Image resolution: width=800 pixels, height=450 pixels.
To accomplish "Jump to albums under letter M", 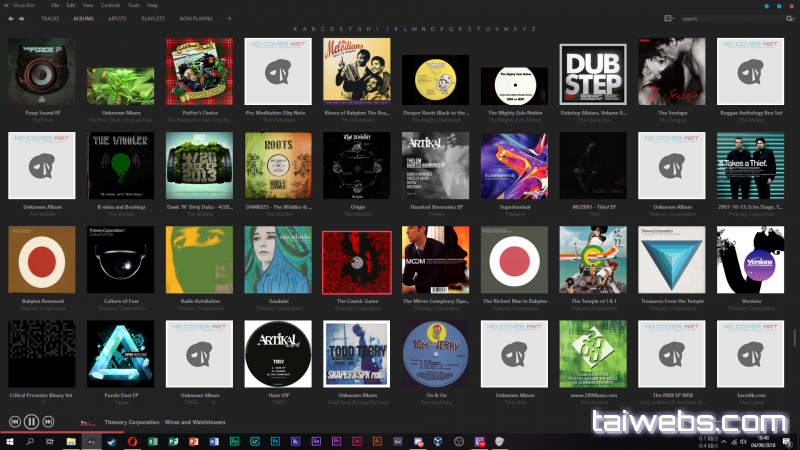I will click(x=414, y=29).
